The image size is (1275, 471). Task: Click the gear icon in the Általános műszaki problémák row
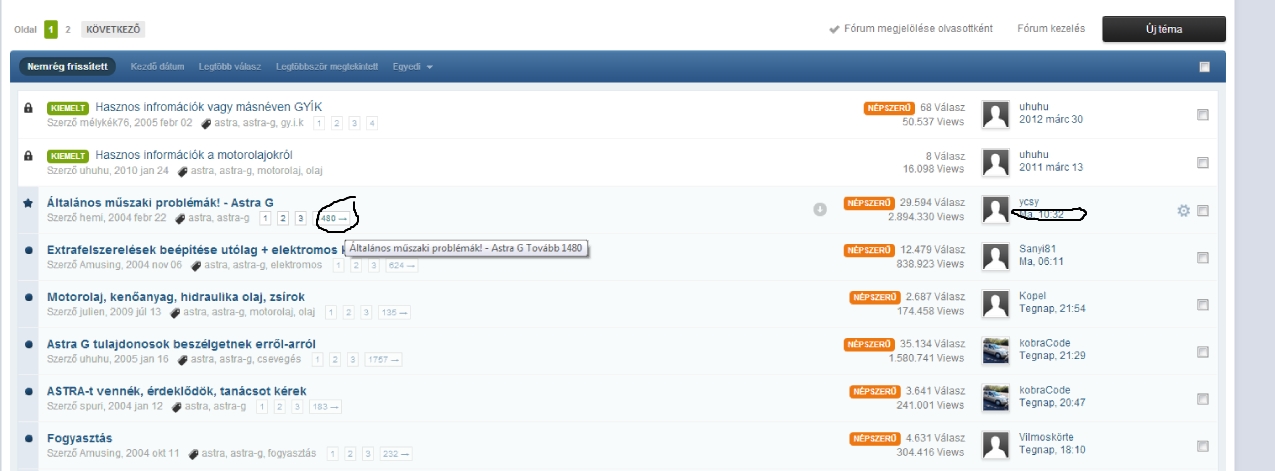coord(1184,211)
